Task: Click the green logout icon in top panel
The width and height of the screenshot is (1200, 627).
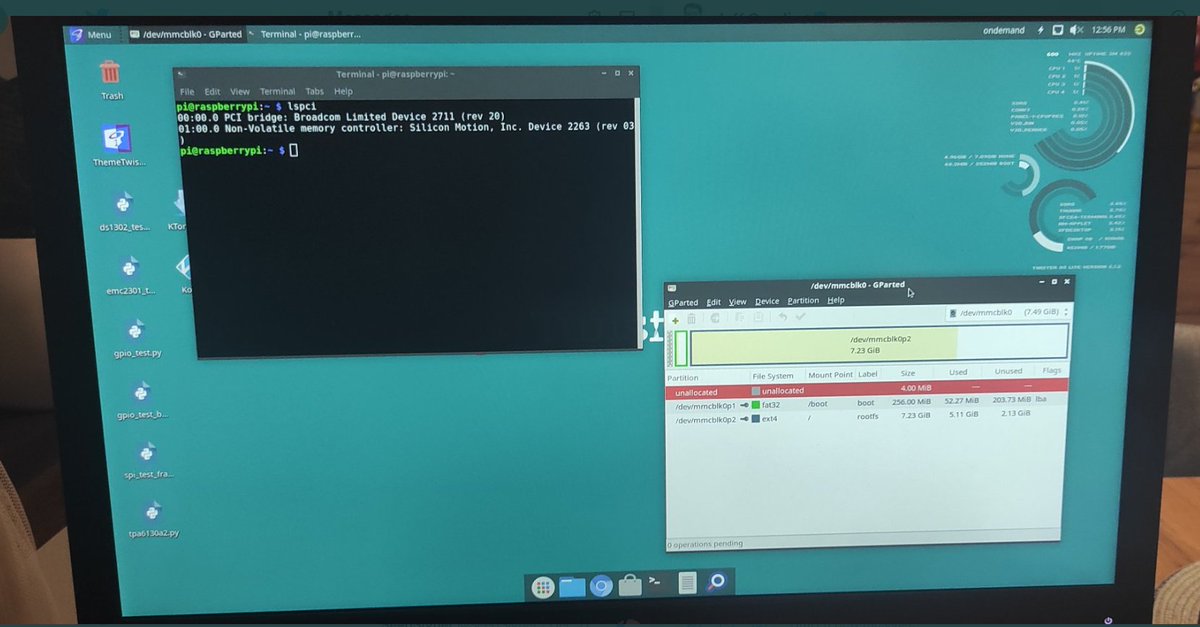Action: 1139,29
